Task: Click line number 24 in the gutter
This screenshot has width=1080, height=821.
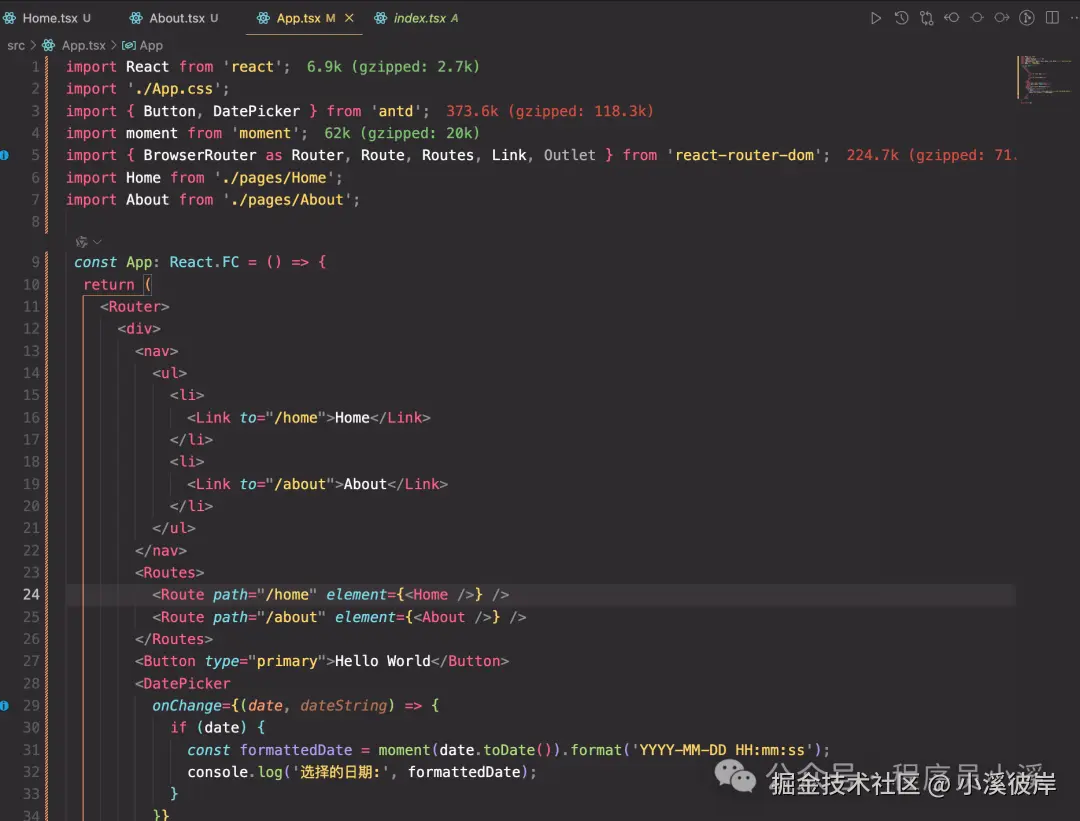Action: point(31,594)
